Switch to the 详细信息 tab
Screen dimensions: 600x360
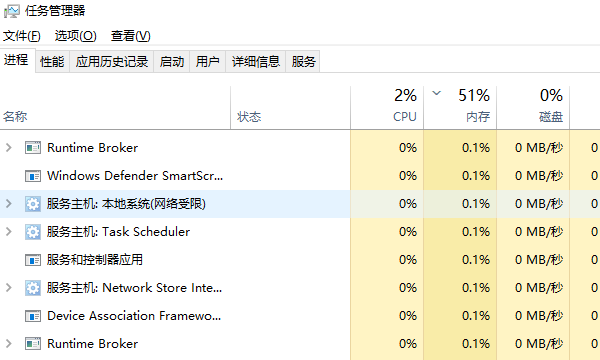pos(256,61)
